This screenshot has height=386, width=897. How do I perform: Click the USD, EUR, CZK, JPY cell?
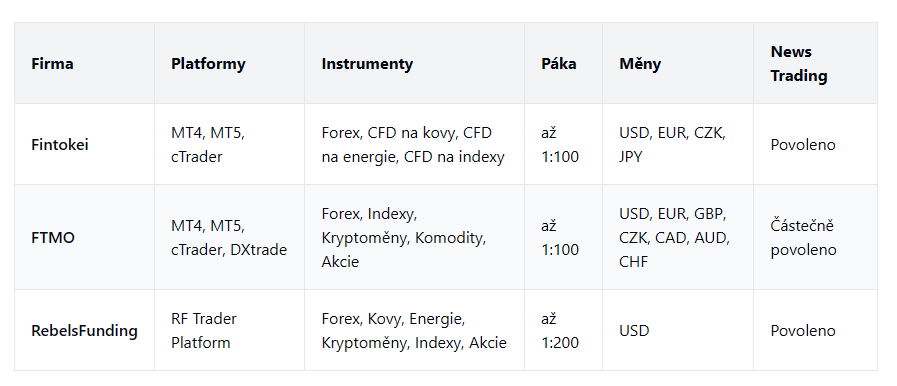point(678,145)
